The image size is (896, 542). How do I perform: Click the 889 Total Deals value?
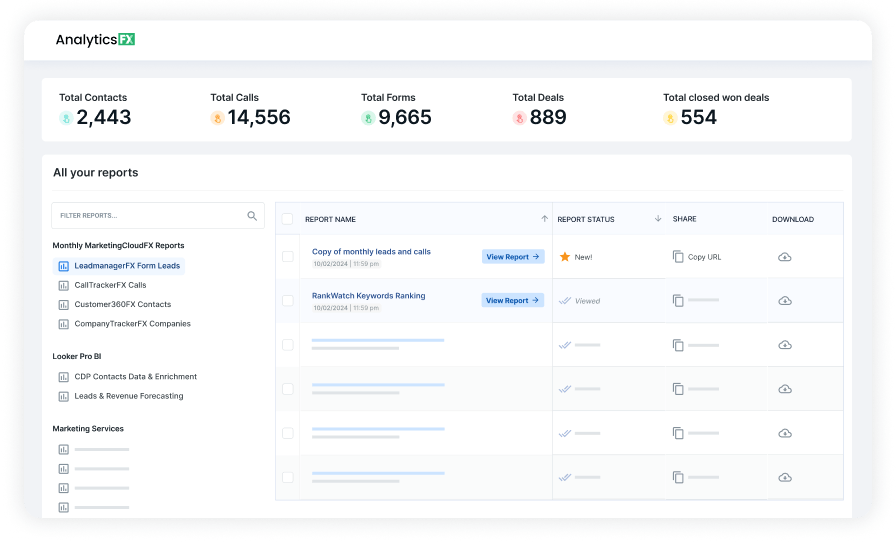548,117
